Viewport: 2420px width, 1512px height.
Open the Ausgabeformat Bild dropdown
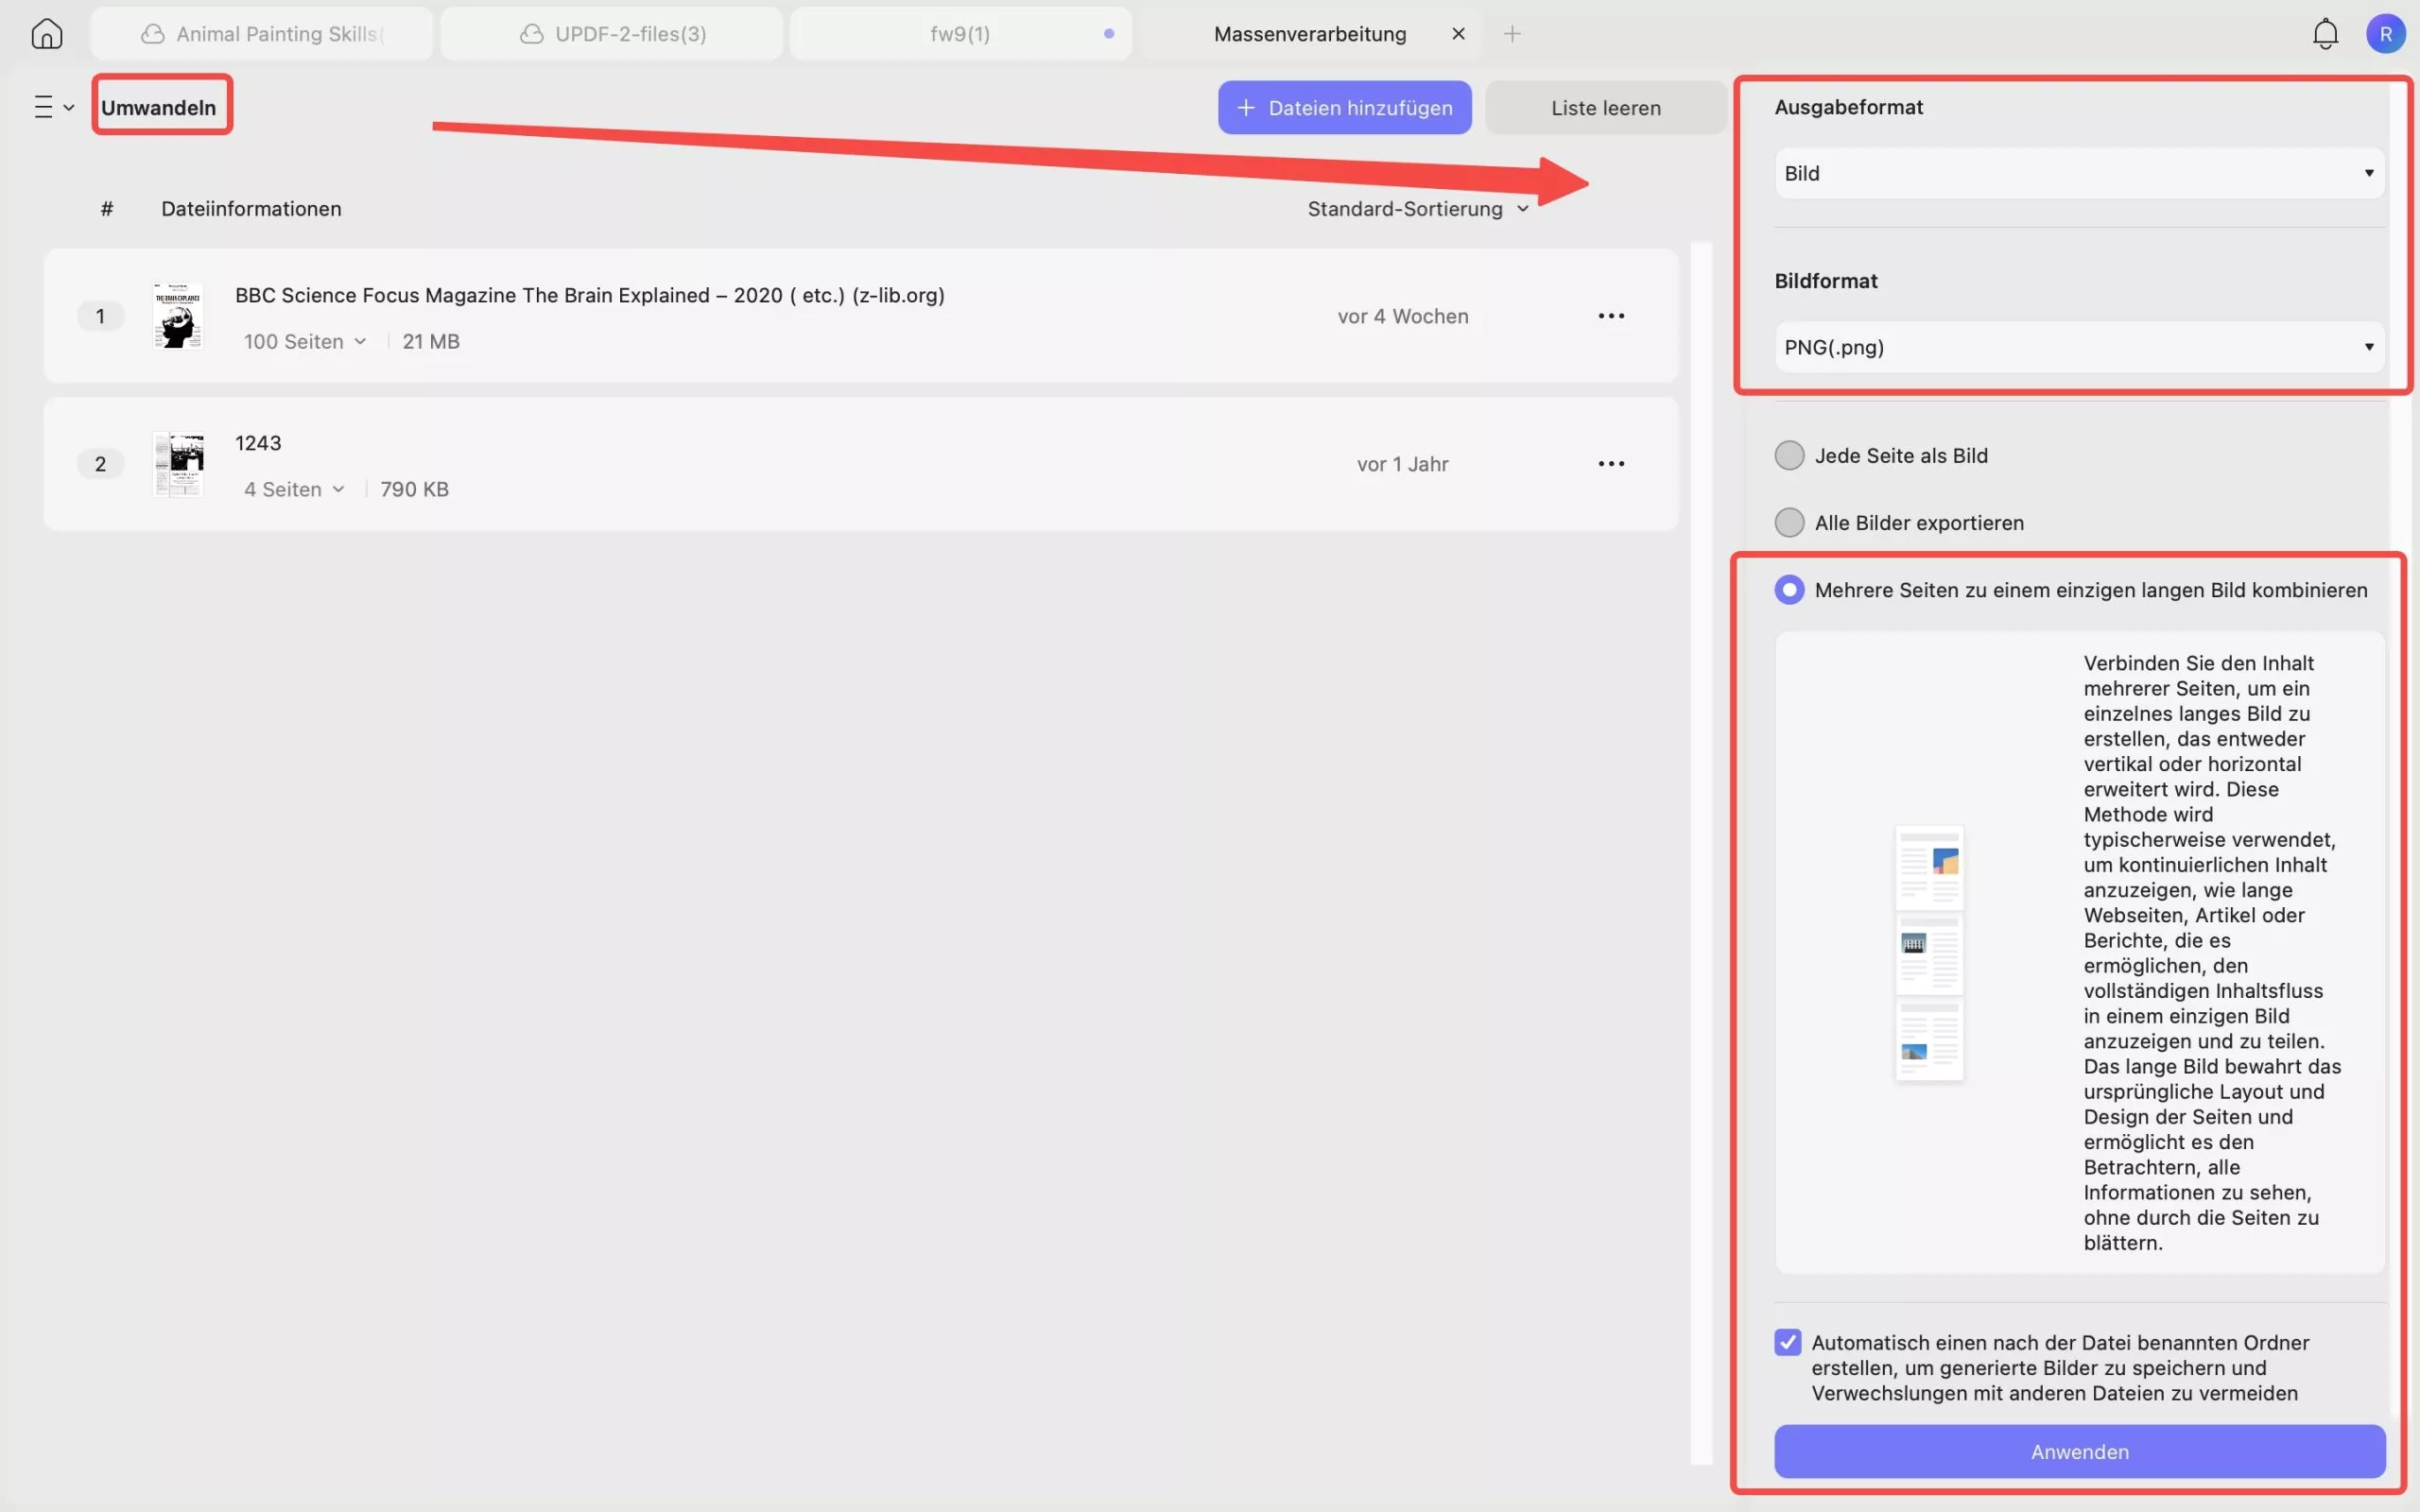2078,174
